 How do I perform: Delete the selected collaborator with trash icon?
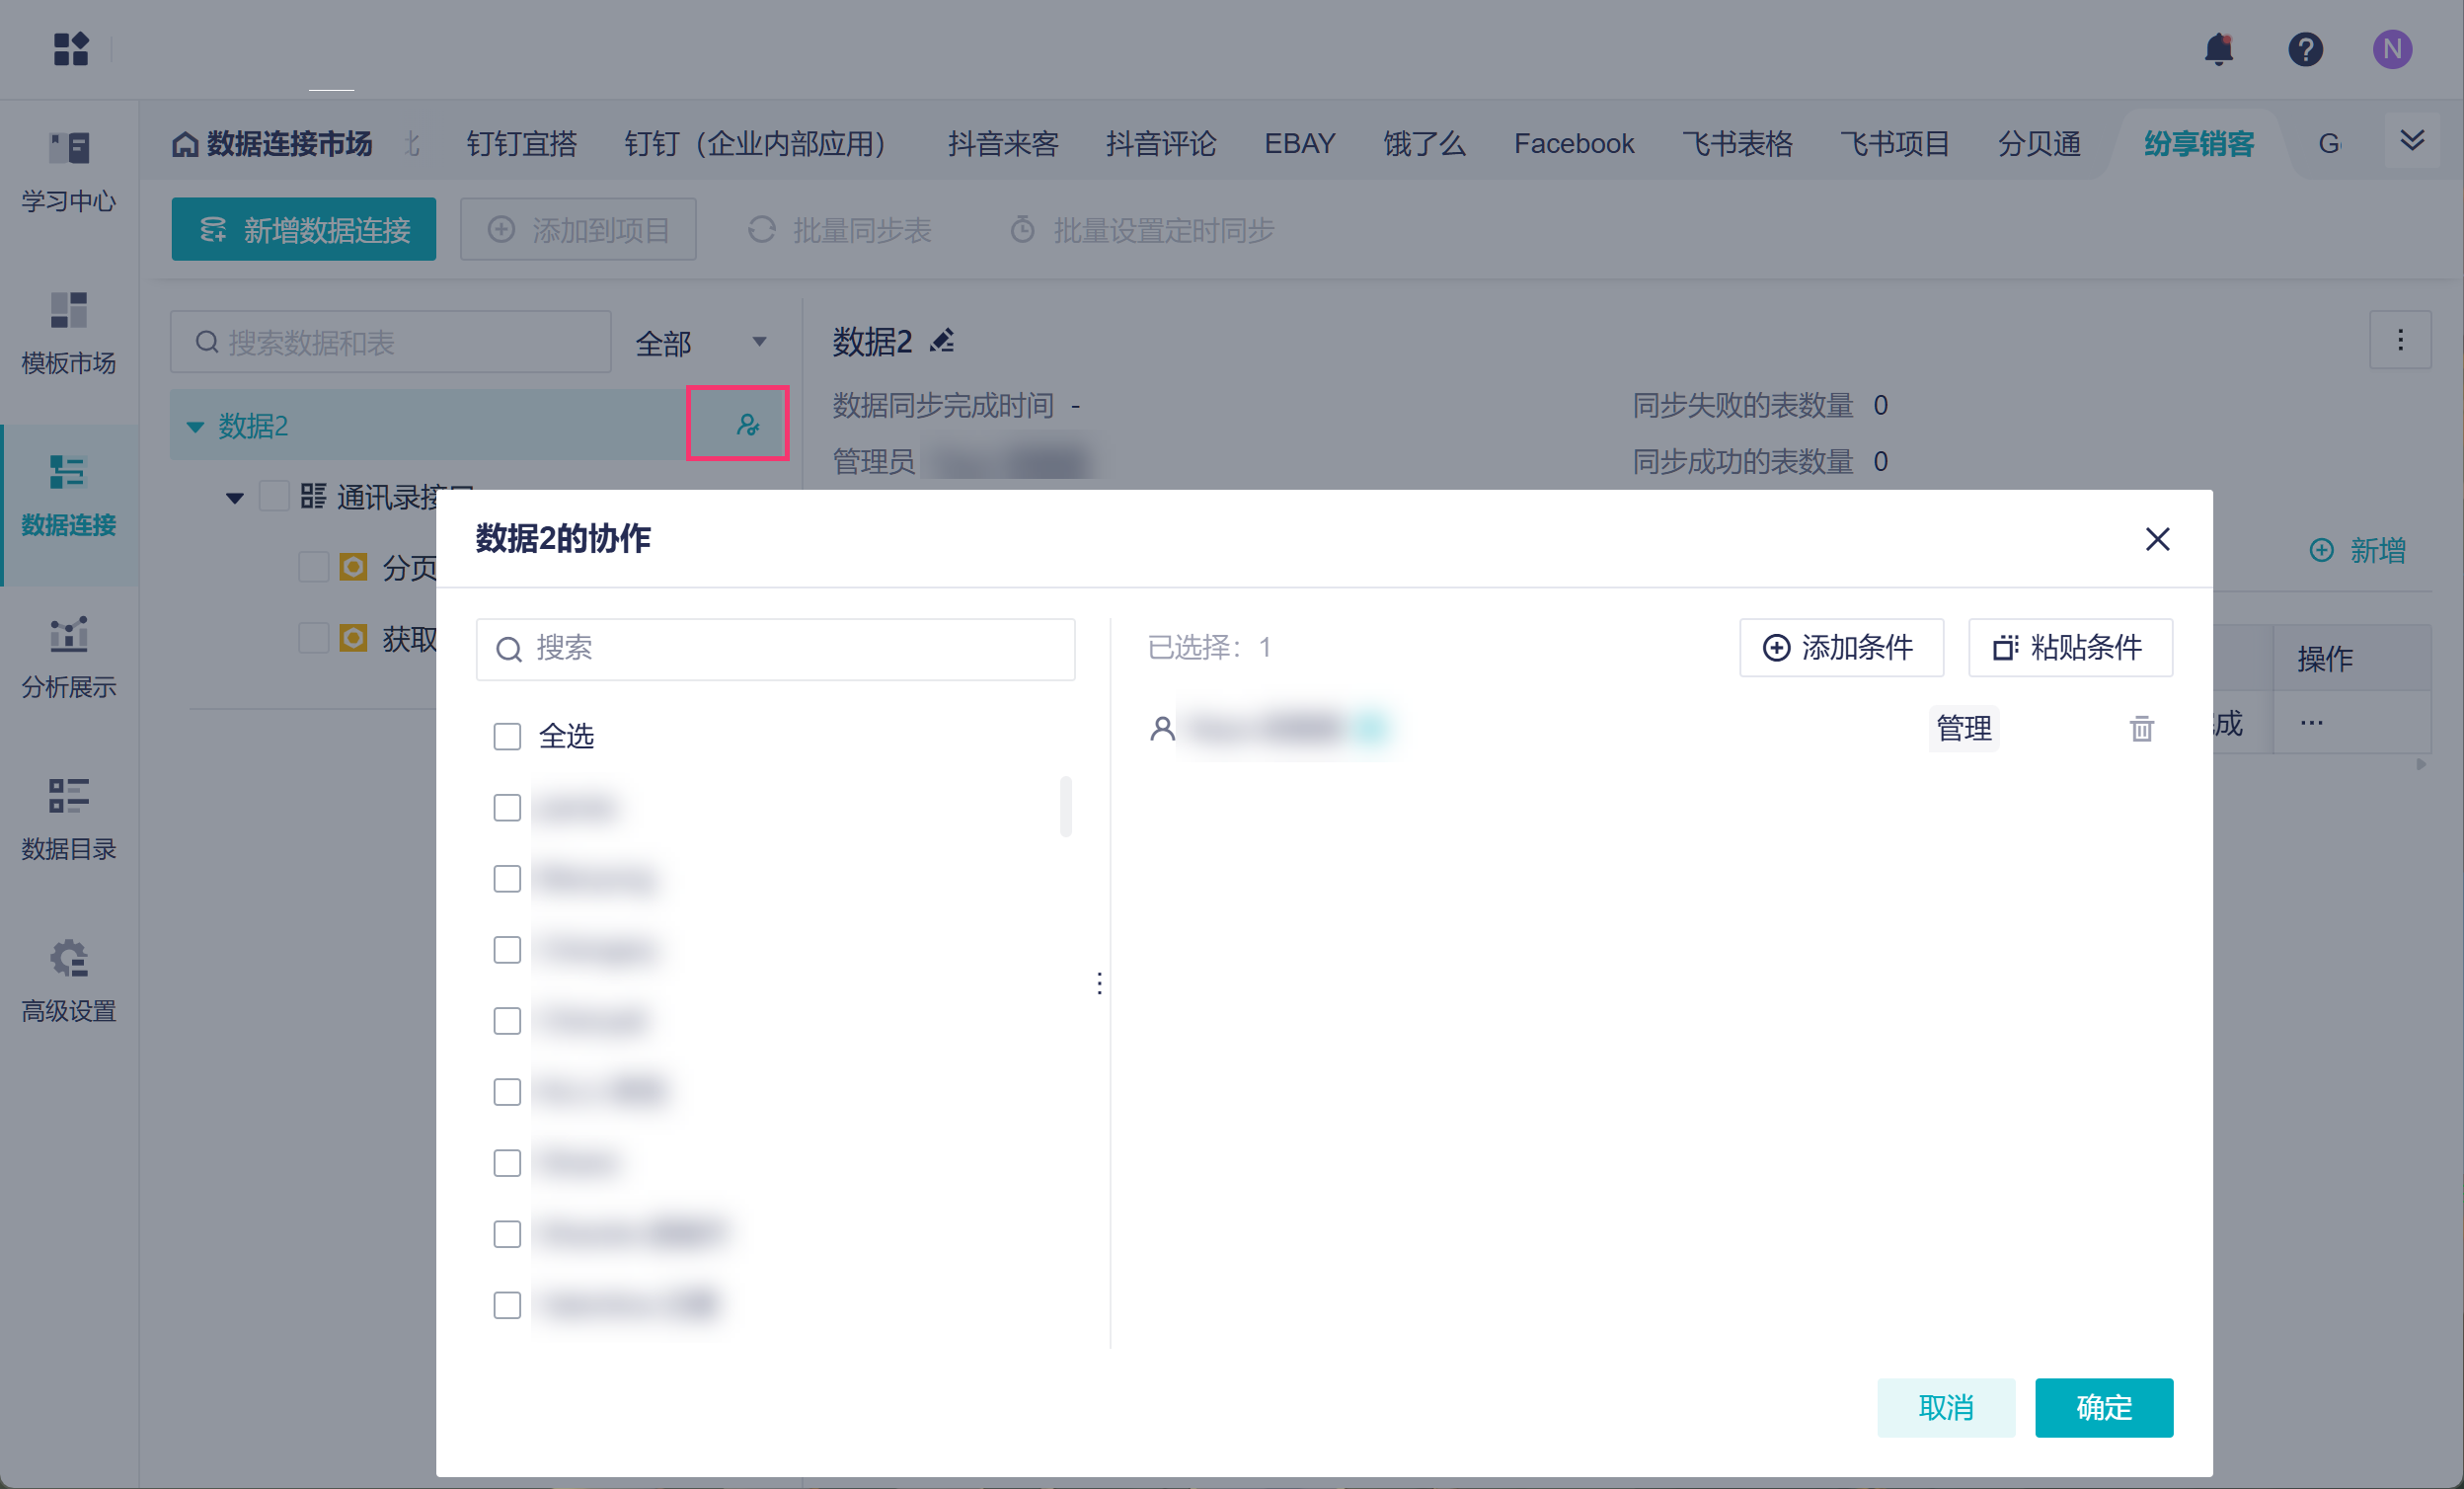pos(2141,728)
